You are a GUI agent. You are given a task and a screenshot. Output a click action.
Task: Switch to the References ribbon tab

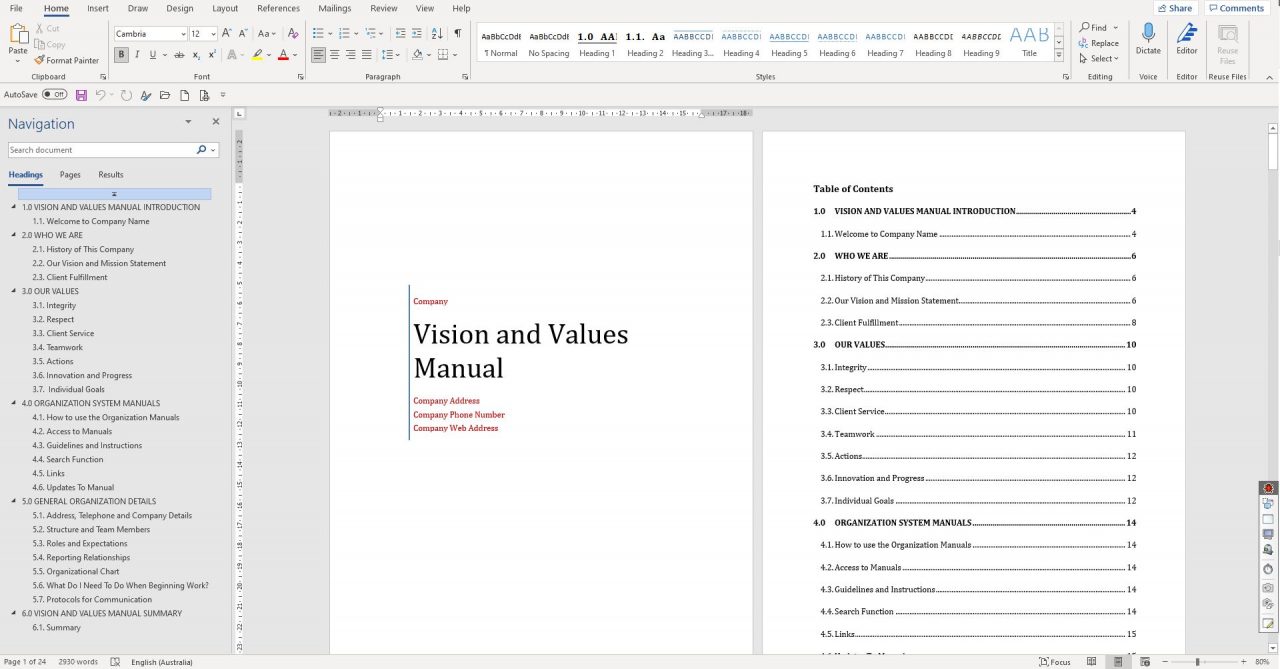pyautogui.click(x=278, y=8)
